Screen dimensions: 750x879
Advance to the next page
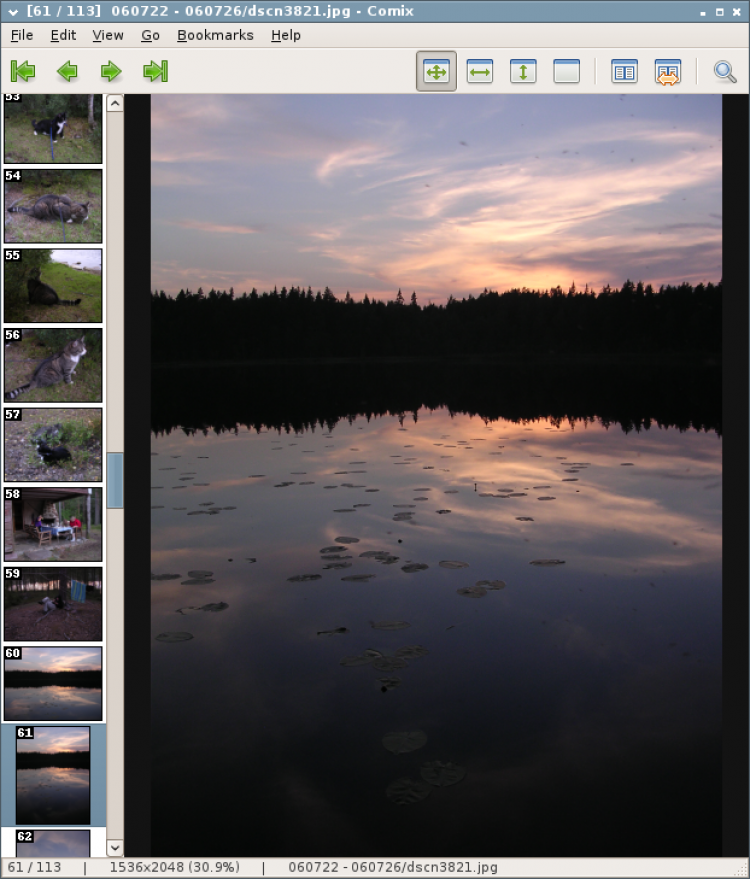(x=111, y=71)
